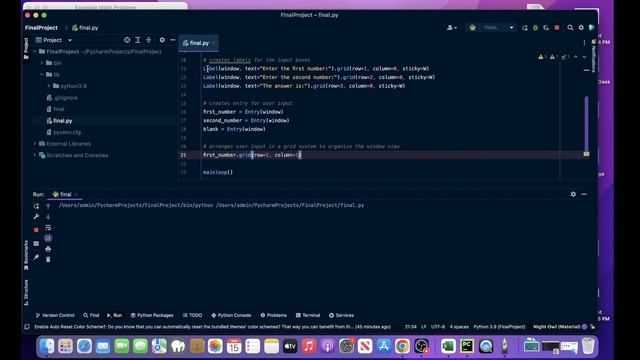Stop the process with the Run panel's red square

coord(36,230)
